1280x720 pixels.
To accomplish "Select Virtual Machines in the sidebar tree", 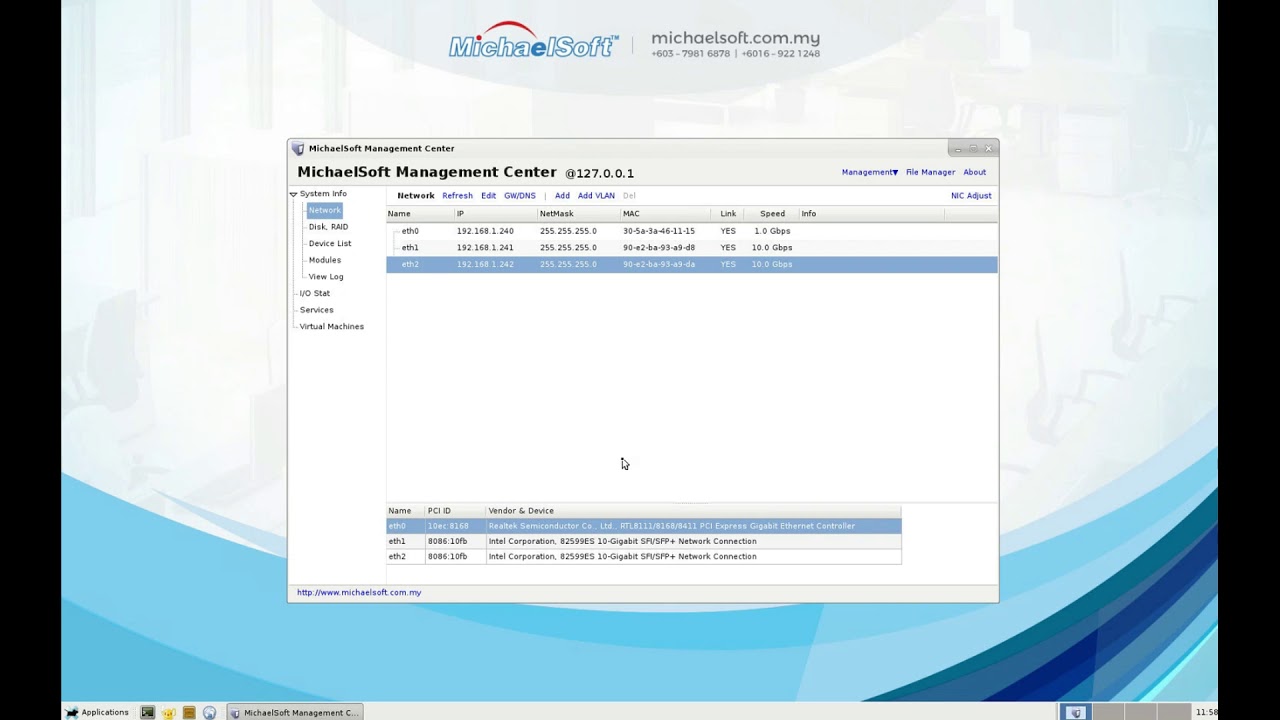I will click(331, 326).
